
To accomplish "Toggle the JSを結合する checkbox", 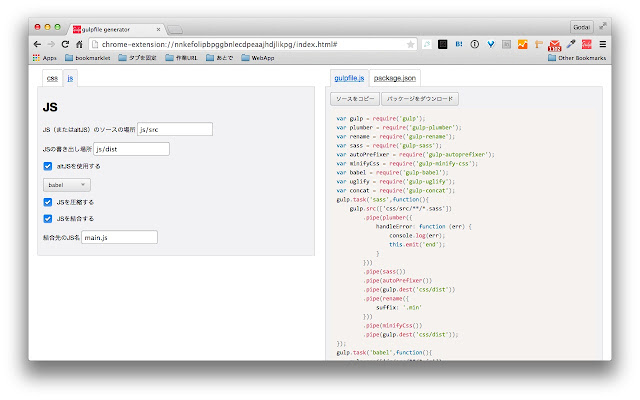I will tap(48, 219).
